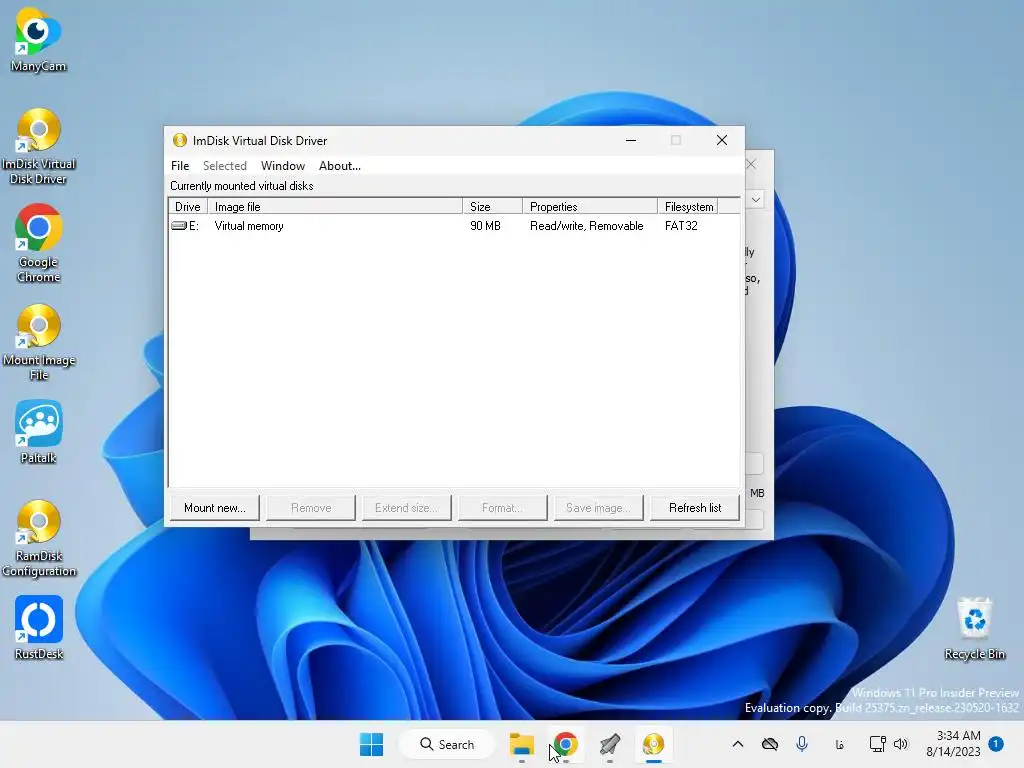Click the Refresh list button
The height and width of the screenshot is (768, 1024).
695,508
